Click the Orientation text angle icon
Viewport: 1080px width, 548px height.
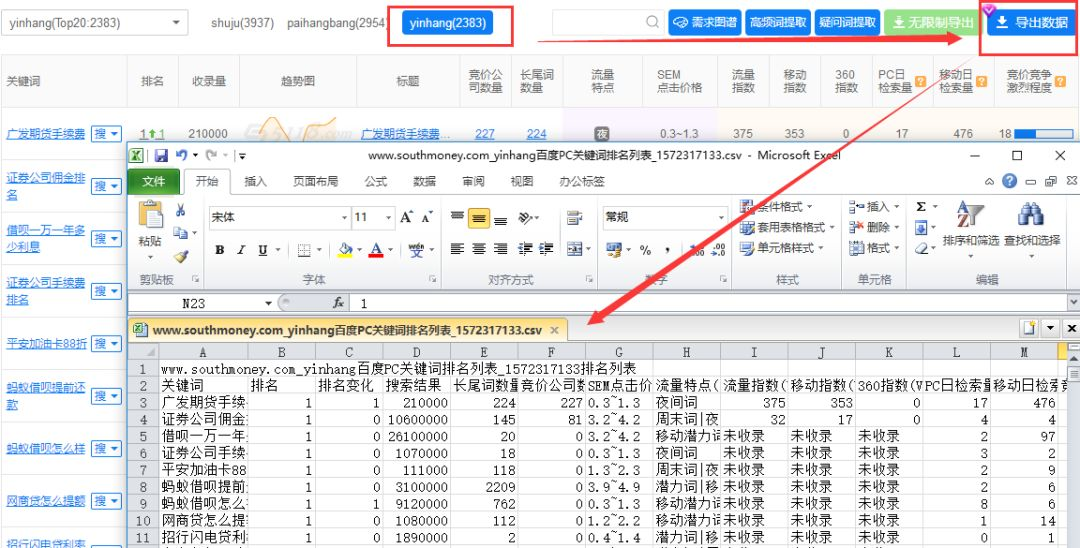point(525,218)
